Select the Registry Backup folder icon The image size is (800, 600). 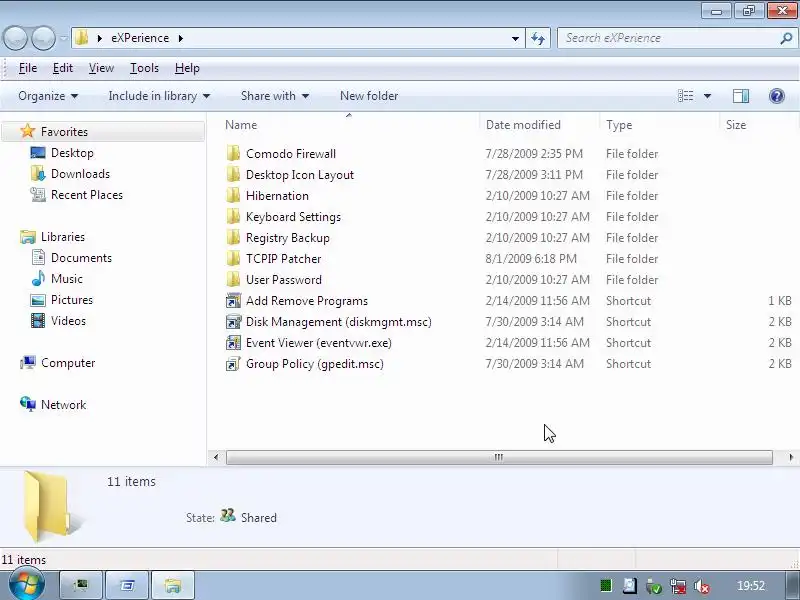tap(233, 237)
